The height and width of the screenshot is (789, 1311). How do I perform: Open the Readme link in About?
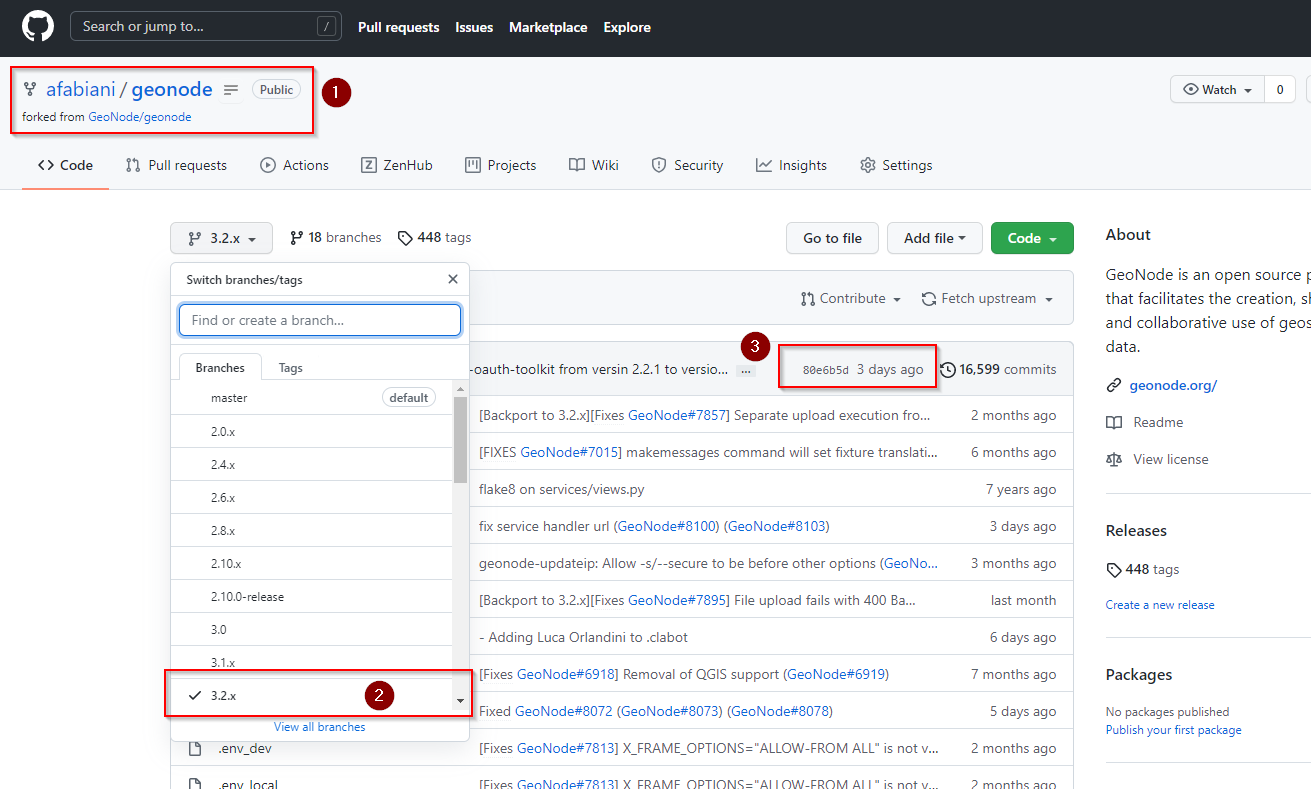[1158, 422]
